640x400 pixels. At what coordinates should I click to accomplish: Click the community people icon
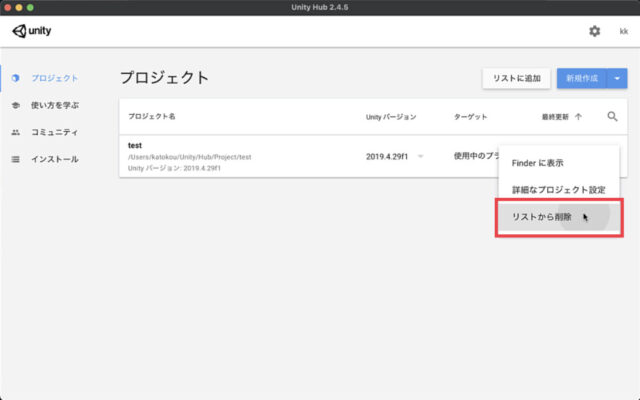(x=16, y=132)
